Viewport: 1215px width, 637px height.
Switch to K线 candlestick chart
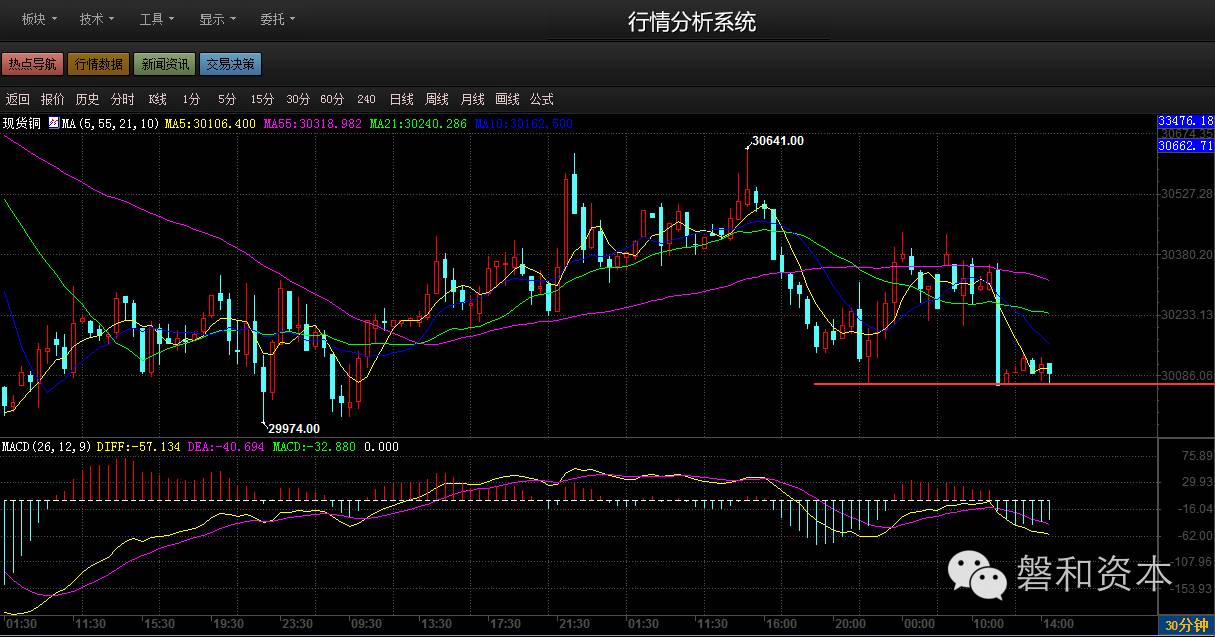(x=157, y=99)
